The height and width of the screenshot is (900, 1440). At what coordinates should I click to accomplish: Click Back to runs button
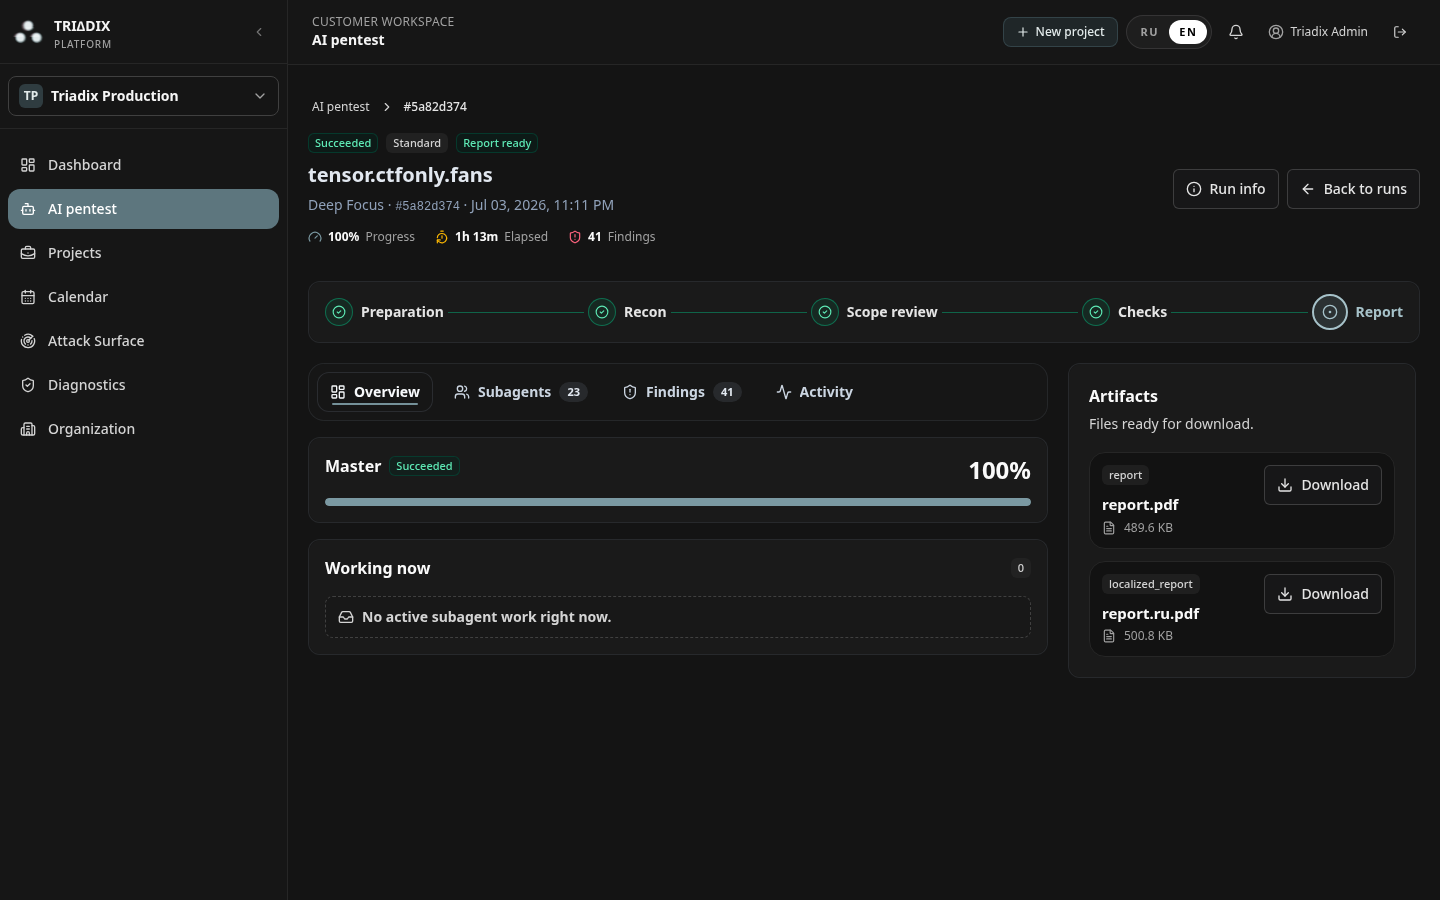point(1353,189)
